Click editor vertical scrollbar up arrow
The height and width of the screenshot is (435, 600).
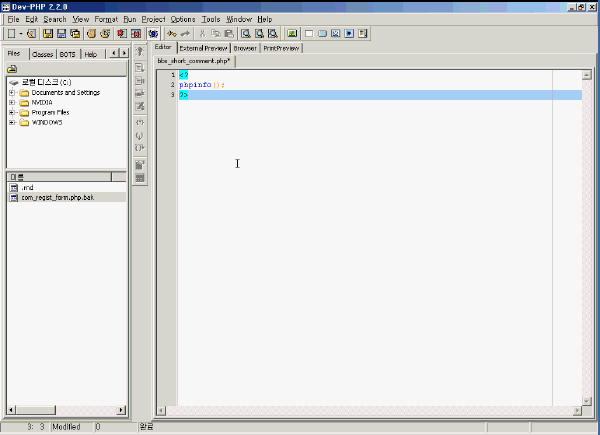[x=587, y=75]
